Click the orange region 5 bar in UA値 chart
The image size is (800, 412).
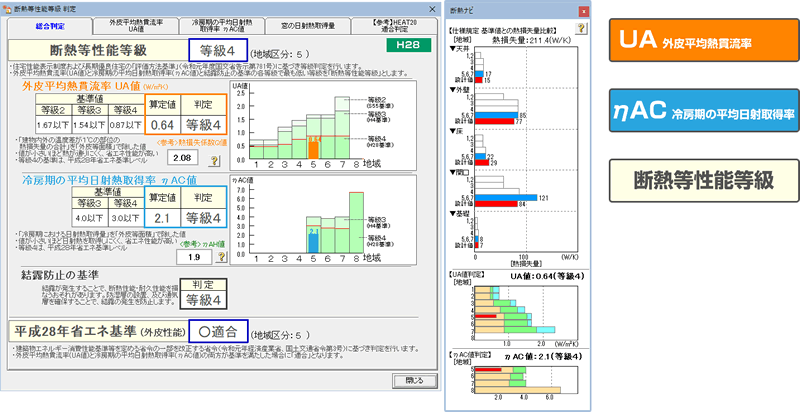coord(314,150)
